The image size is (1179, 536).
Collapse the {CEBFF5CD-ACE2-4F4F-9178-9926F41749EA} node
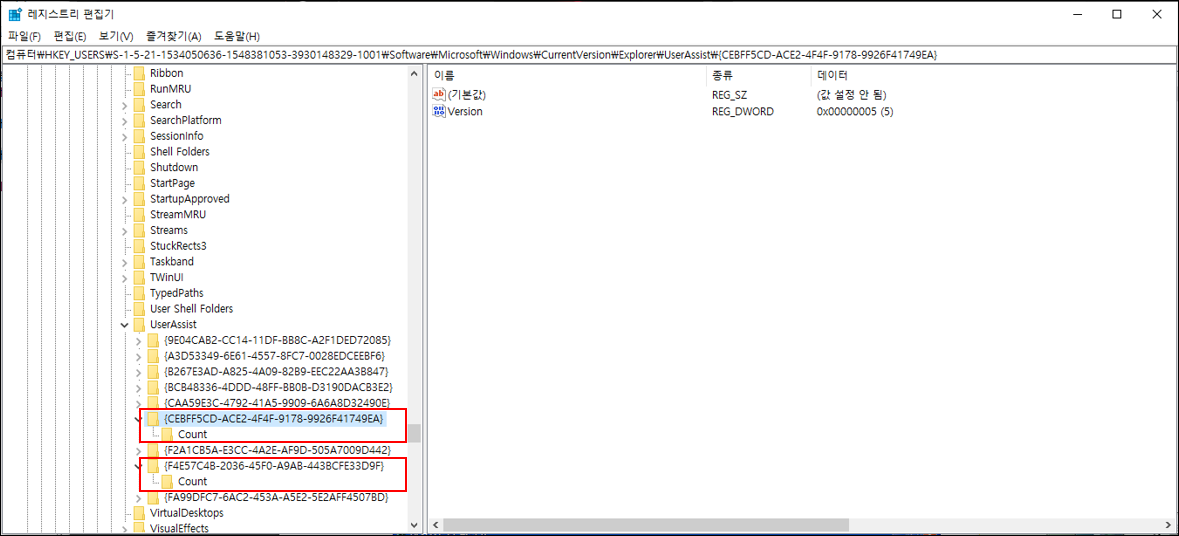(139, 418)
